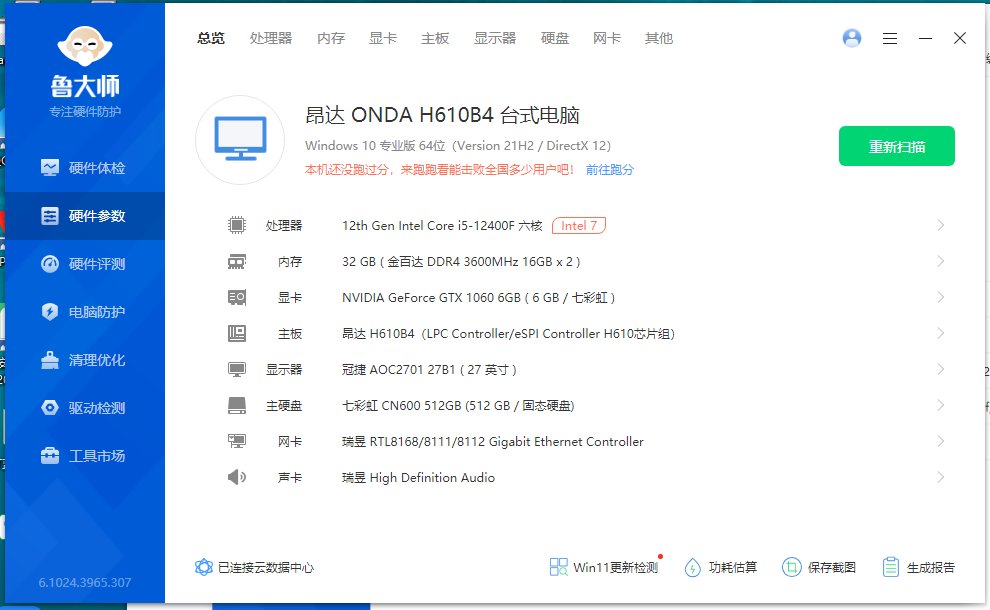
Task: Expand the 声卡 row chevron
Action: point(941,477)
